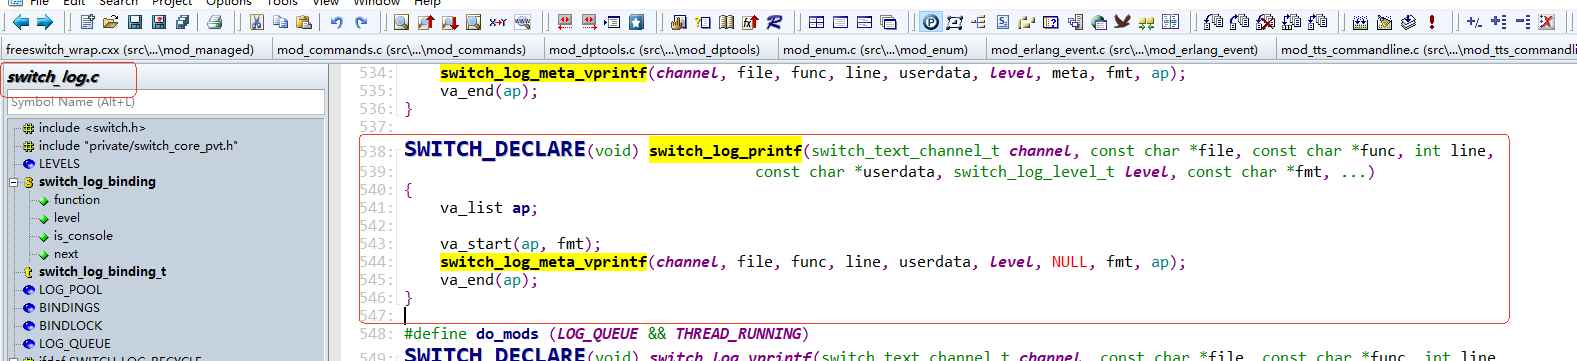Select LOG_QUEUE in symbol list
Screen dimensions: 1577x361
pos(75,344)
